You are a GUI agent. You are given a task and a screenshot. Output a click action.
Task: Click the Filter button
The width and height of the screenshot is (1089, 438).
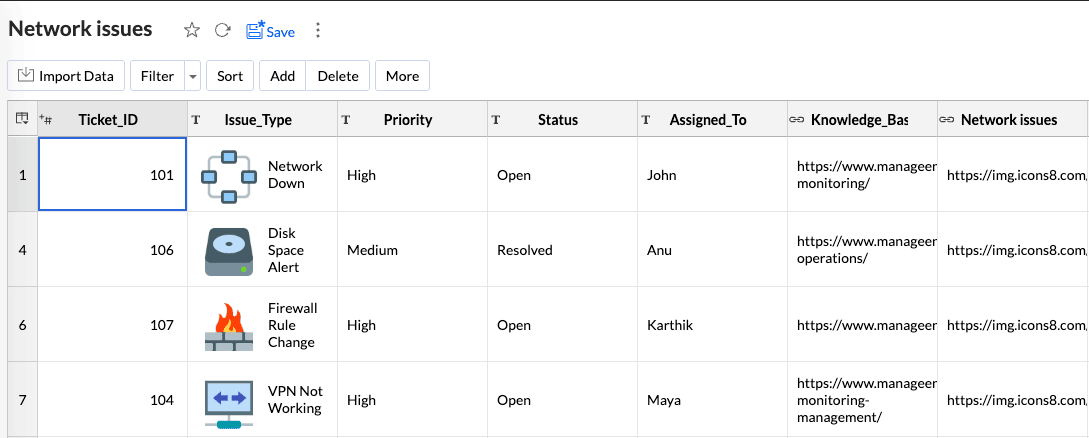tap(157, 76)
